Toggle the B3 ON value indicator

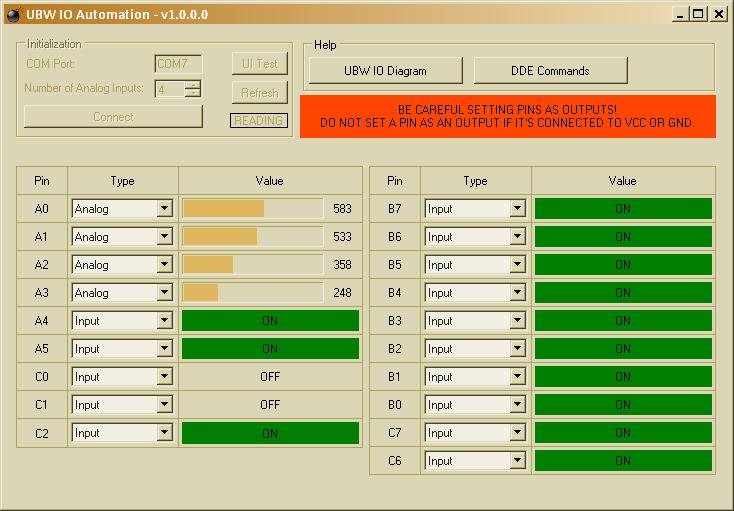[x=623, y=321]
